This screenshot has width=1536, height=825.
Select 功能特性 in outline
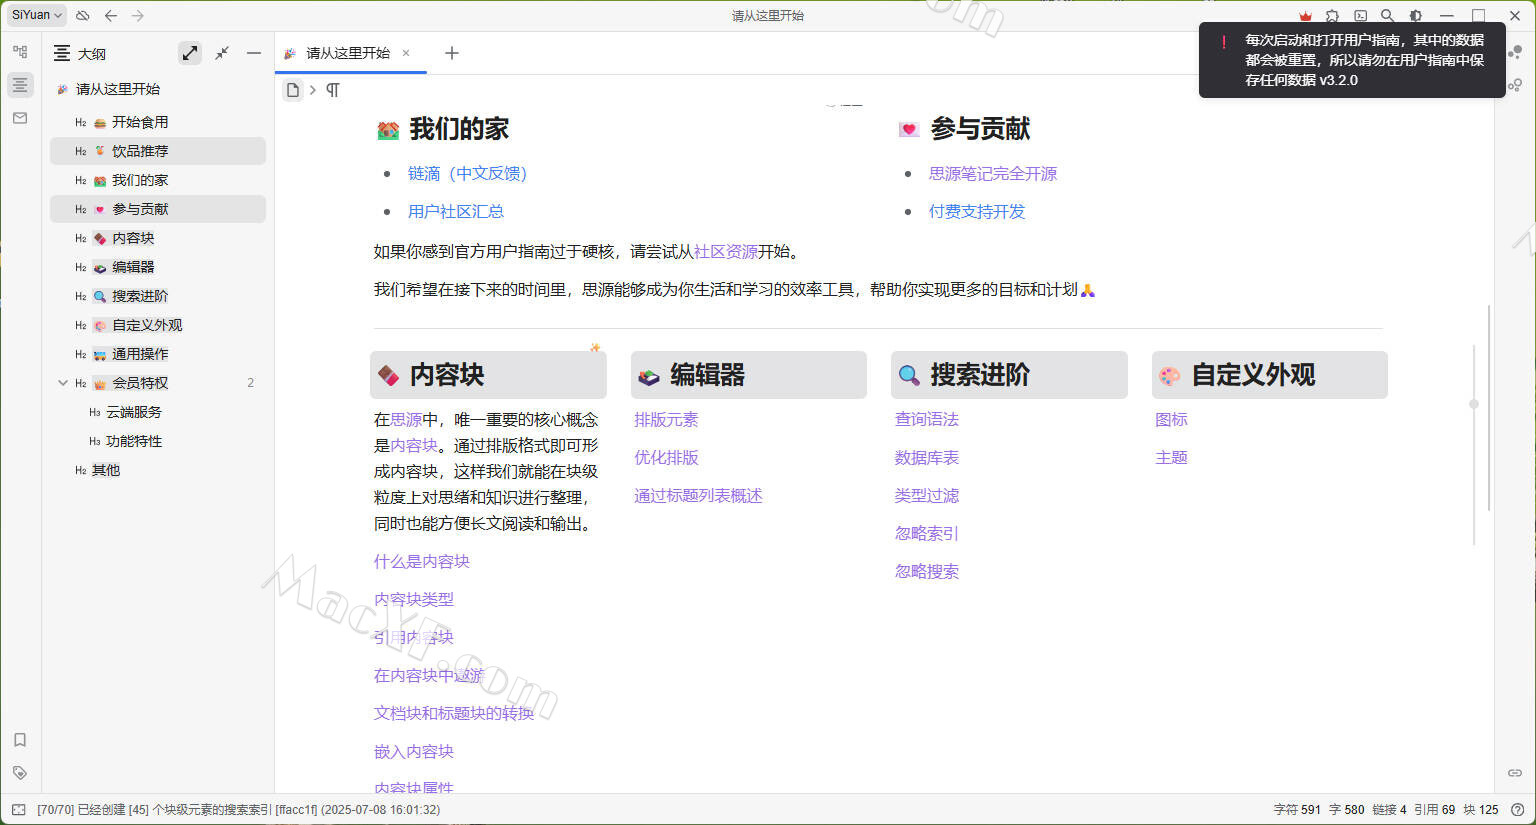pos(158,441)
